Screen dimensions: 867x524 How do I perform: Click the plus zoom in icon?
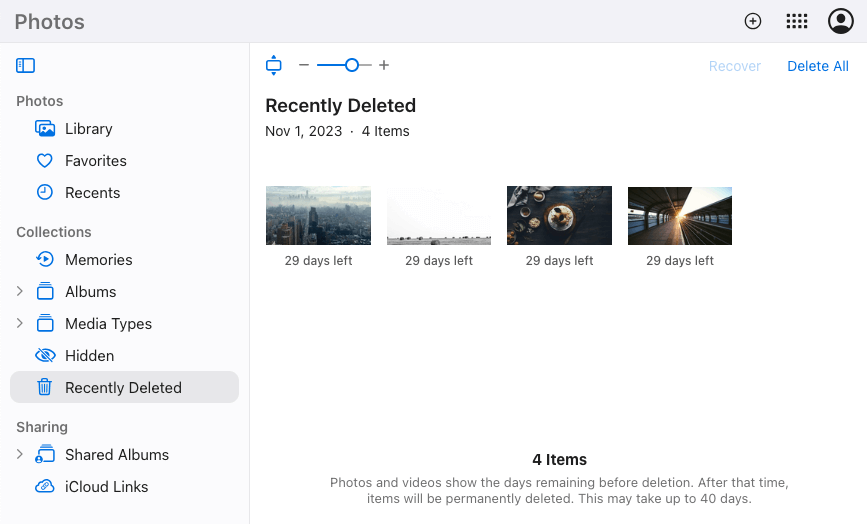[384, 65]
